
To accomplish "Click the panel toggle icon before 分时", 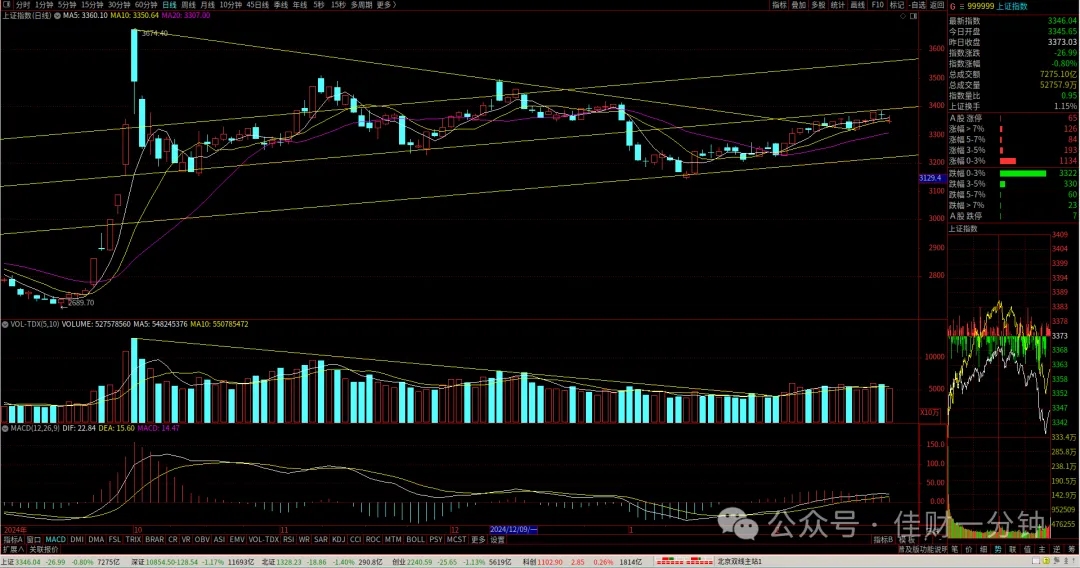I will tap(6, 5).
